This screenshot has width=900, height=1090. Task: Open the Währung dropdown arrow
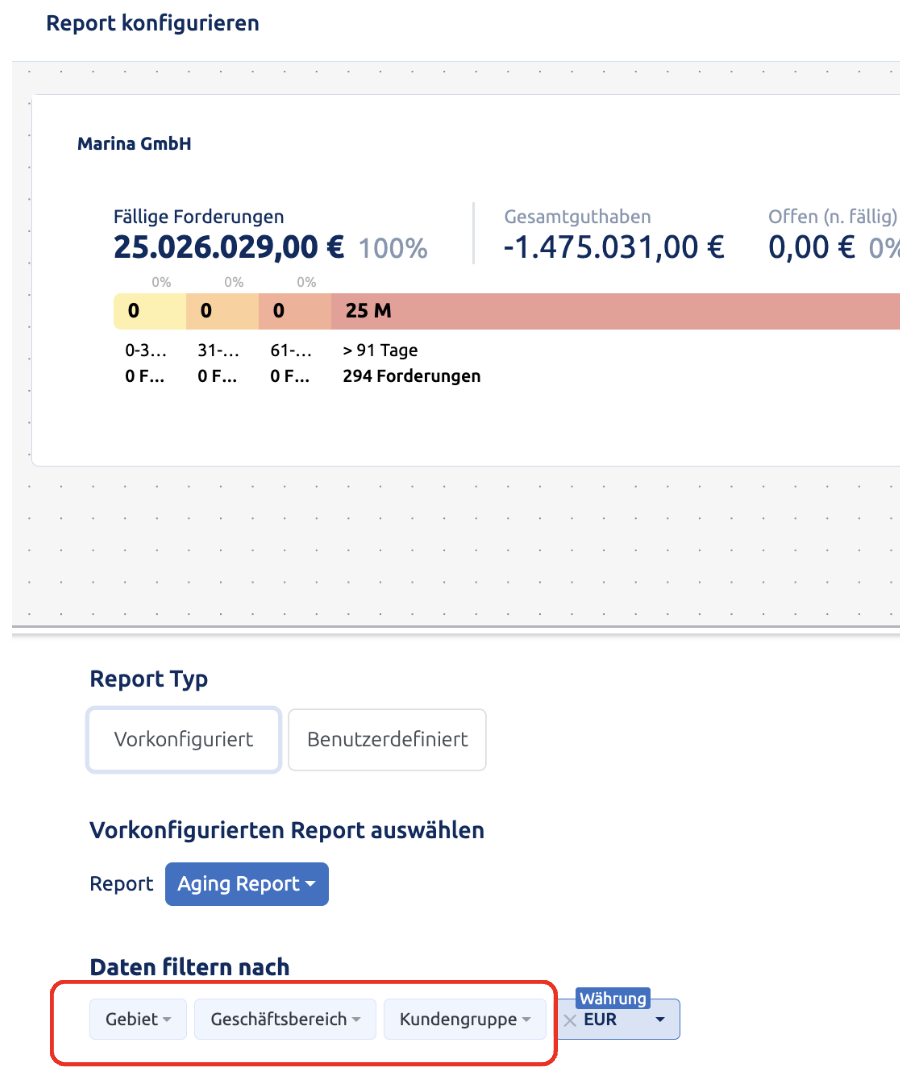pos(660,1020)
